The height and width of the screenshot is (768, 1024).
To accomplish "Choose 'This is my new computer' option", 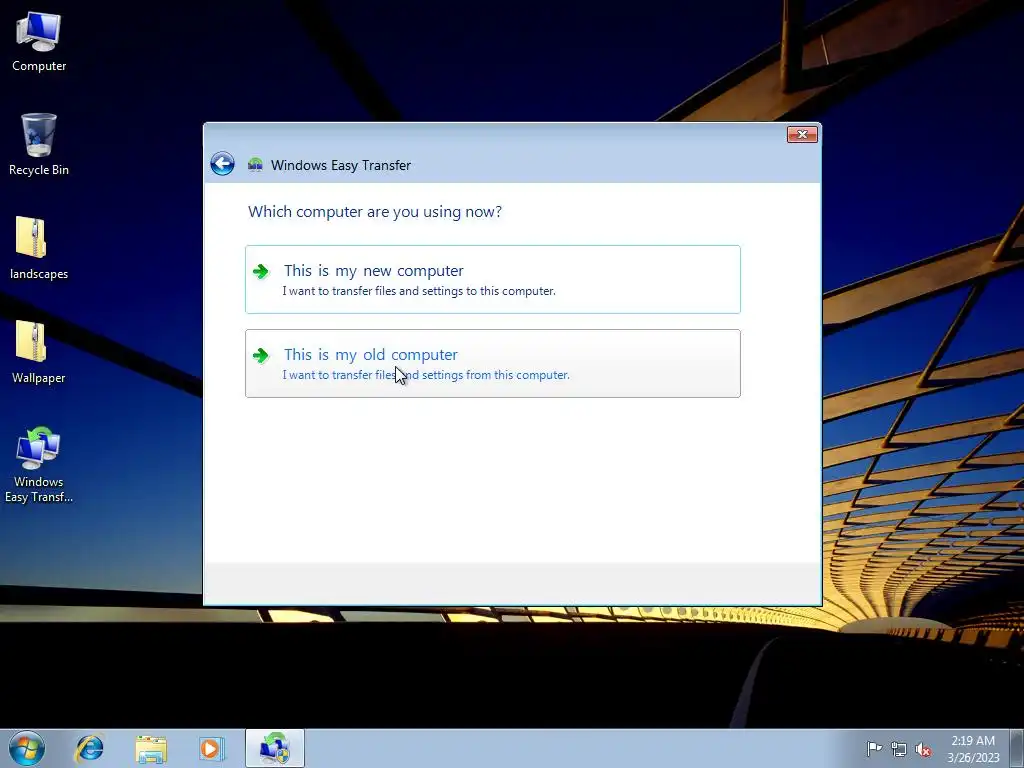I will tap(492, 280).
